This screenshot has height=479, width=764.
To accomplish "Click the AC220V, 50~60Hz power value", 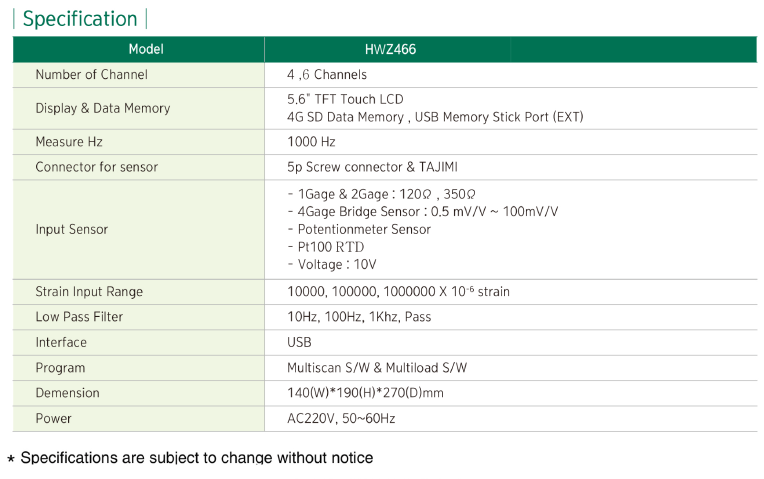I will tap(341, 418).
